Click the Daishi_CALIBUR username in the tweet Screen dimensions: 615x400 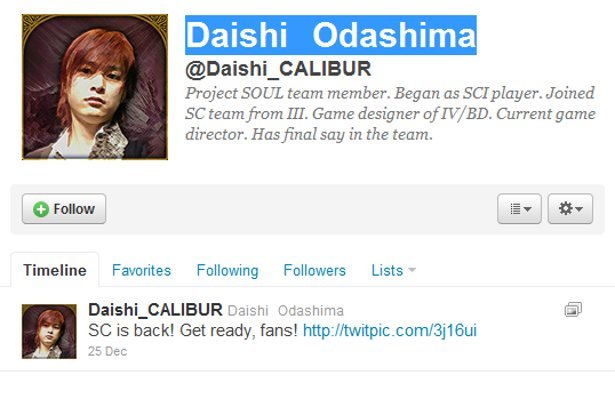point(155,310)
